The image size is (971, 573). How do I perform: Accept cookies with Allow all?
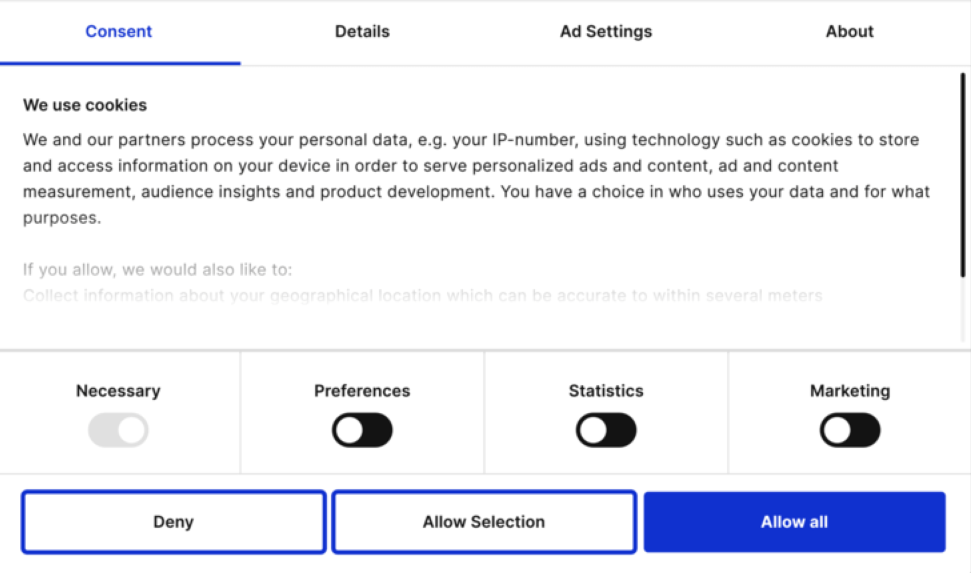click(x=794, y=522)
